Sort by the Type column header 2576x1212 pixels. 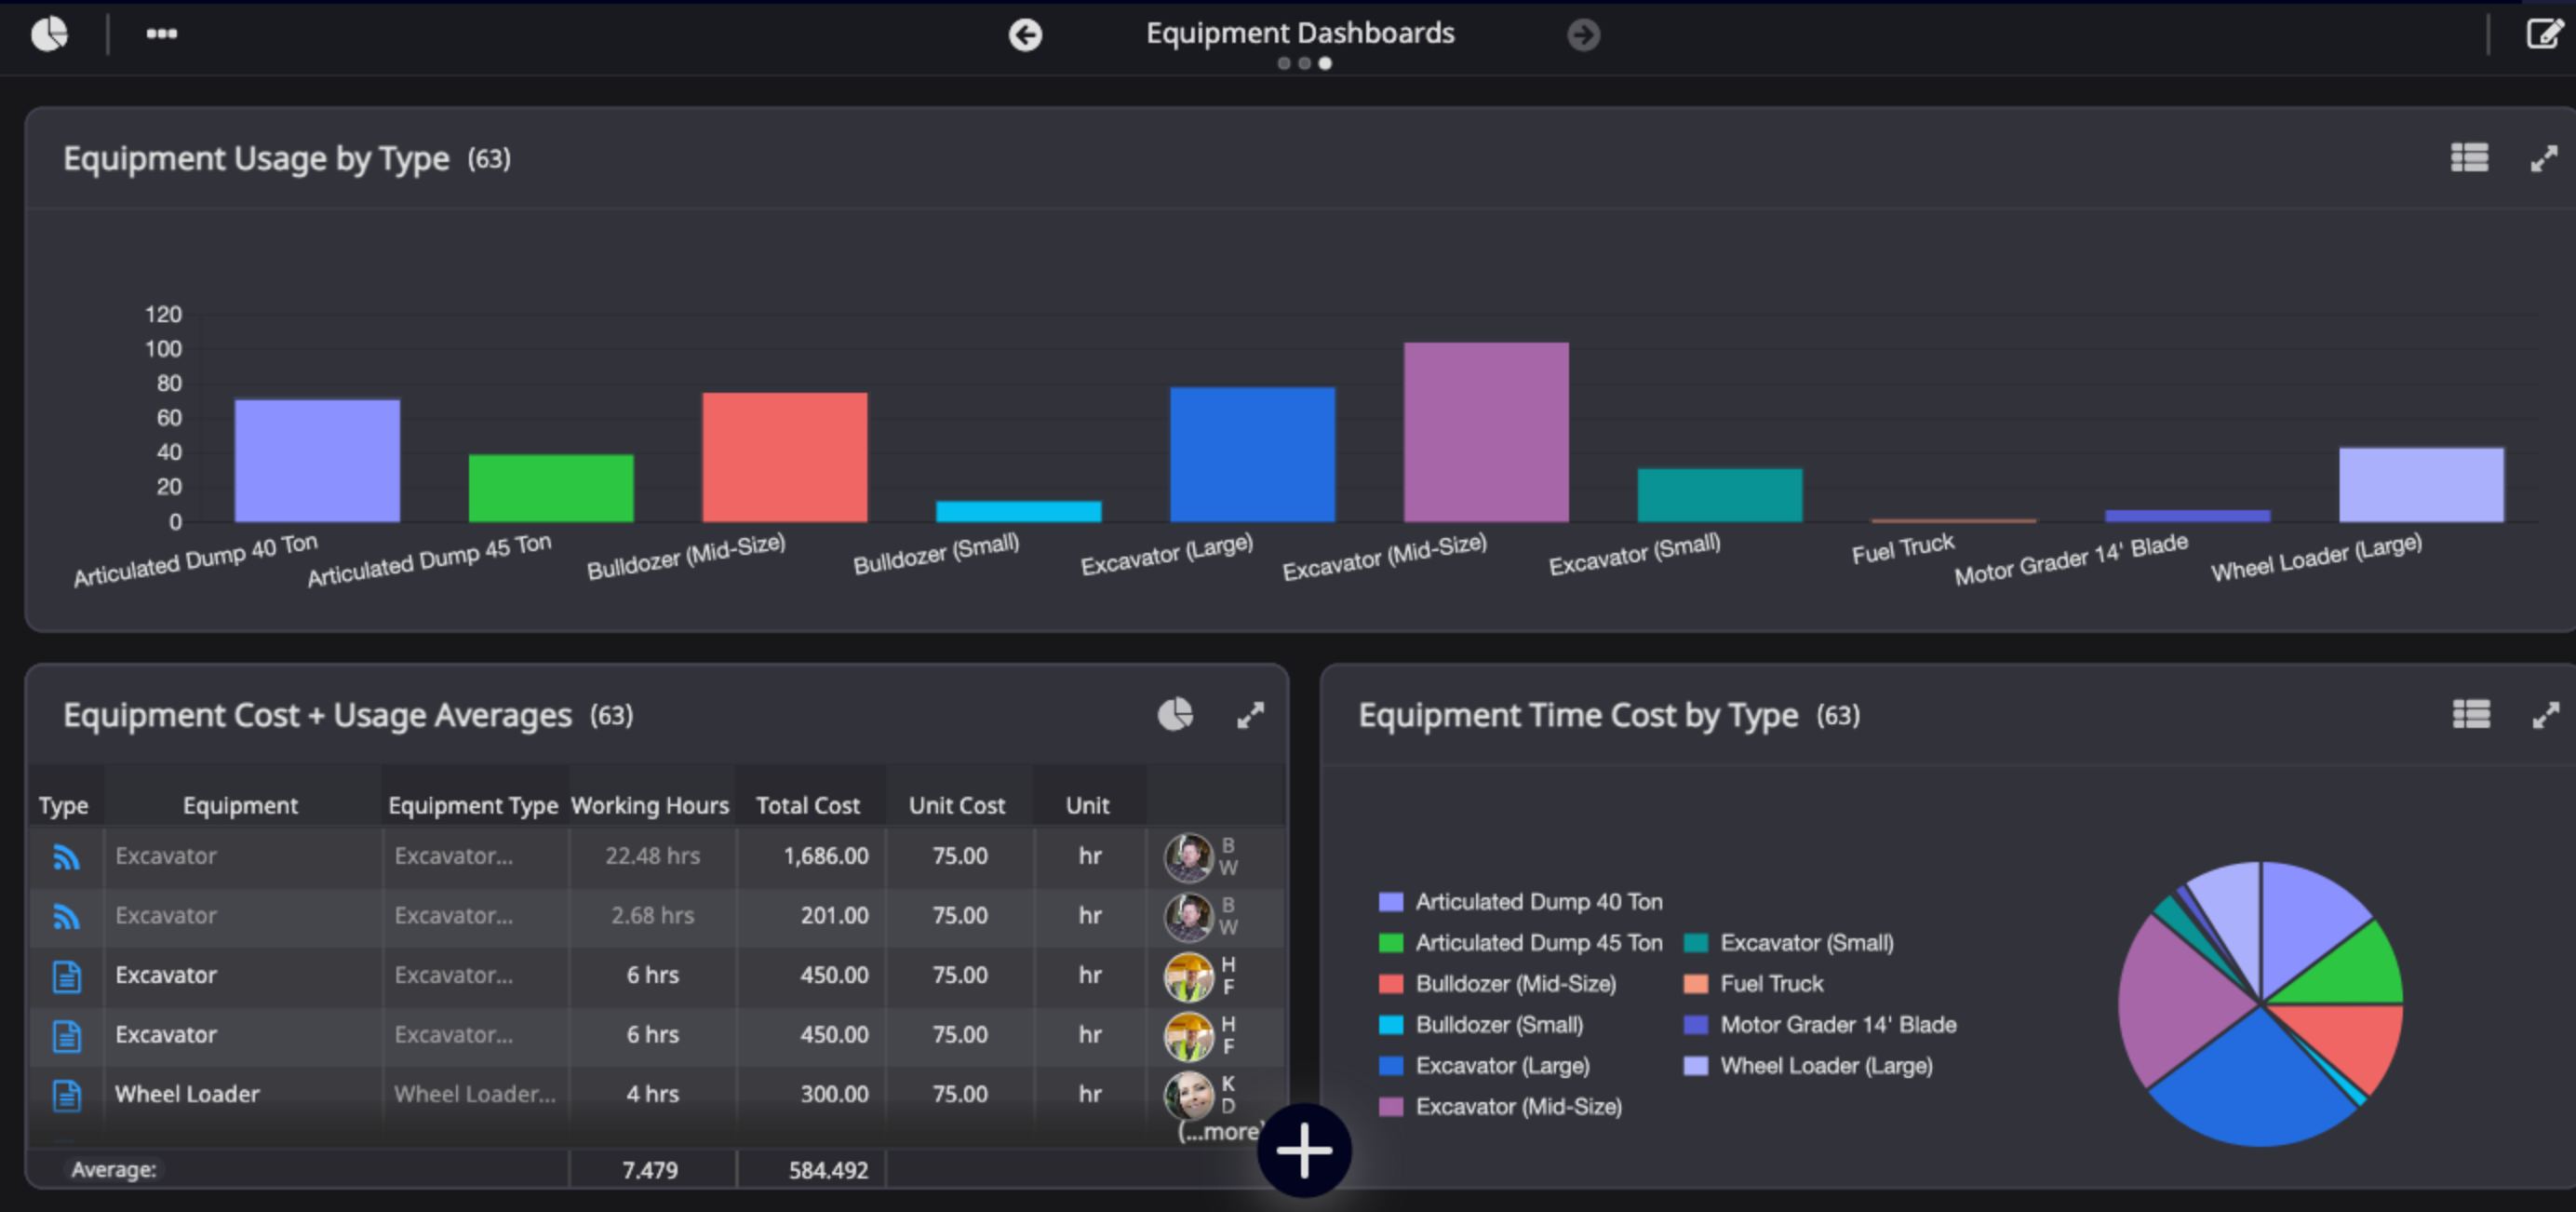63,805
